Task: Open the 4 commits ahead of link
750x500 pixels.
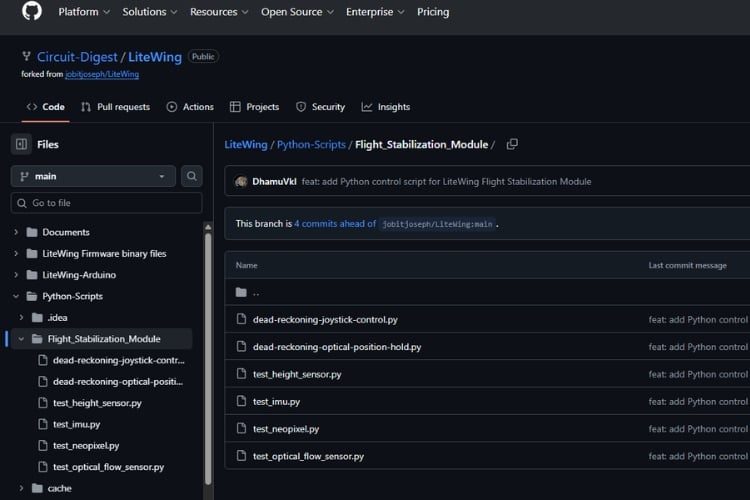Action: (x=335, y=223)
